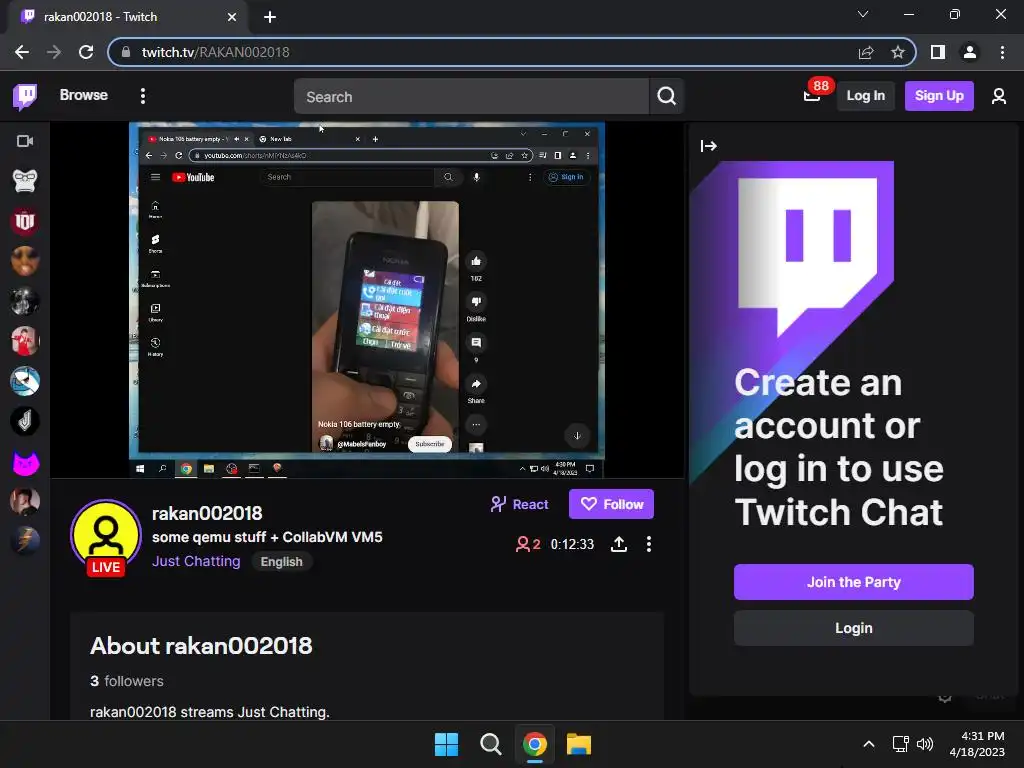1024x768 pixels.
Task: Click the Log In button
Action: (865, 96)
